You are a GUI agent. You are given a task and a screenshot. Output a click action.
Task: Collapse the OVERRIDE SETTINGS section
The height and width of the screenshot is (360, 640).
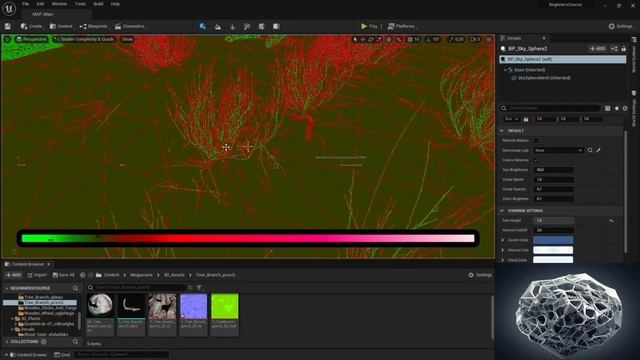[502, 211]
